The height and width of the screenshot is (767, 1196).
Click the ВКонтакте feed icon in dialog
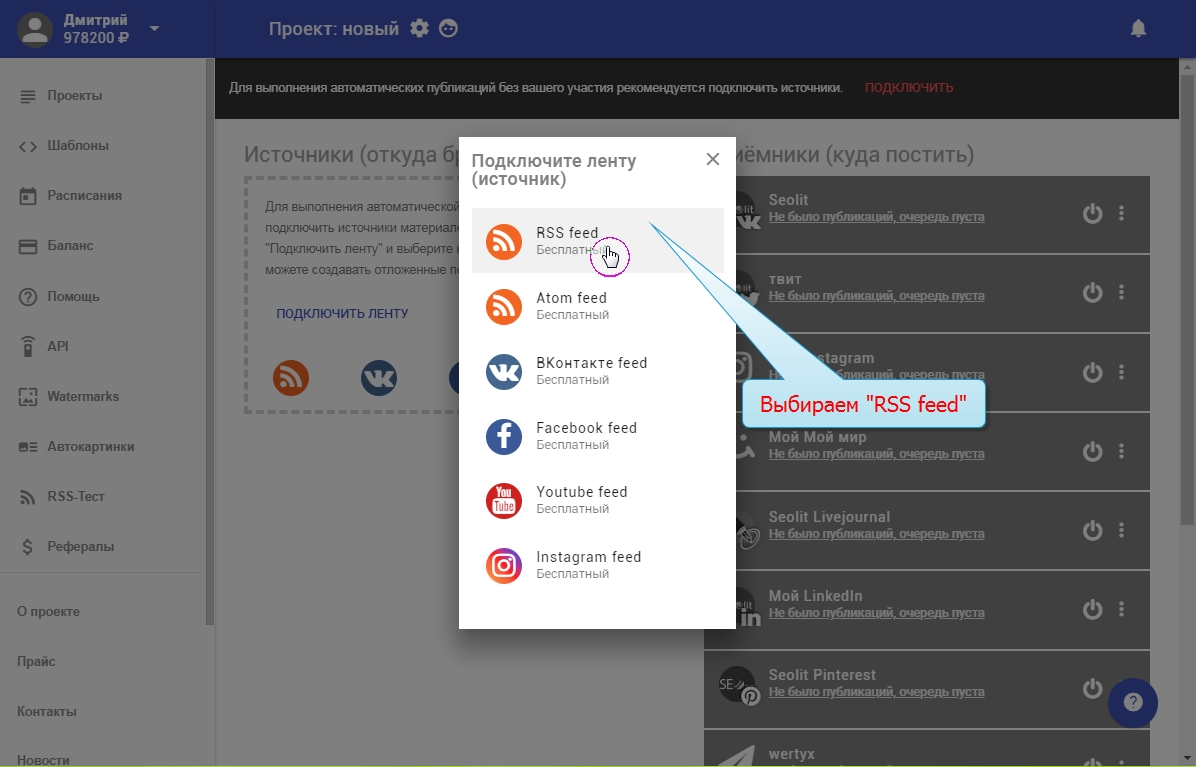(x=504, y=372)
